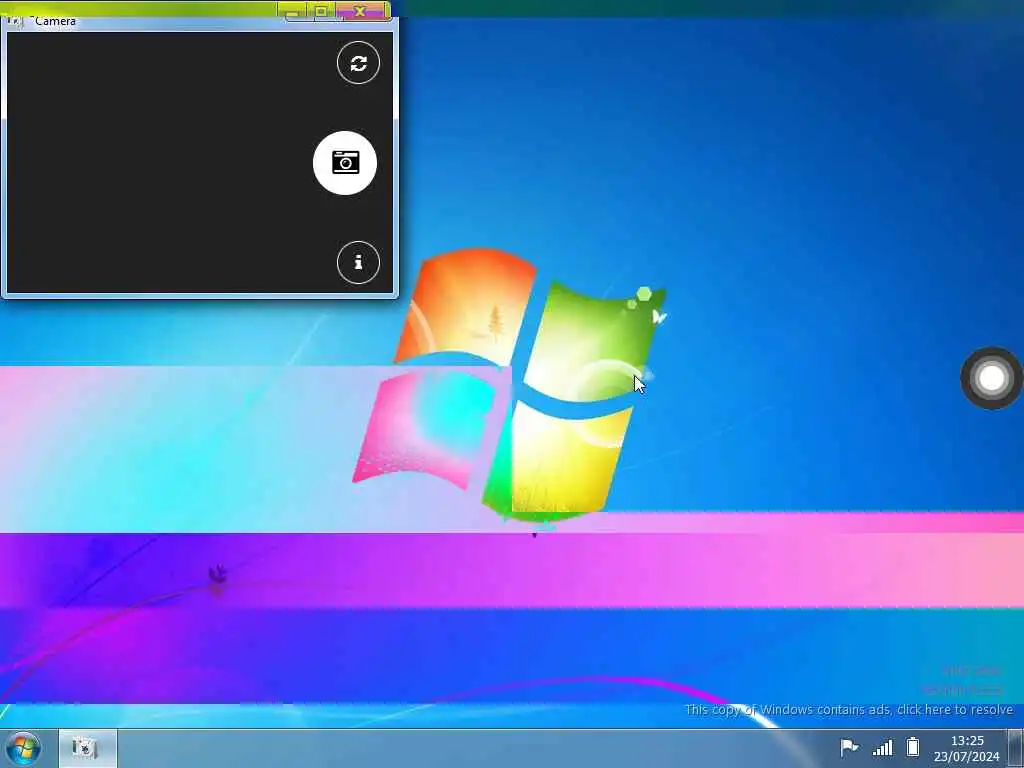Click the Windows contains ads resolve notice
The height and width of the screenshot is (768, 1024).
(x=849, y=710)
